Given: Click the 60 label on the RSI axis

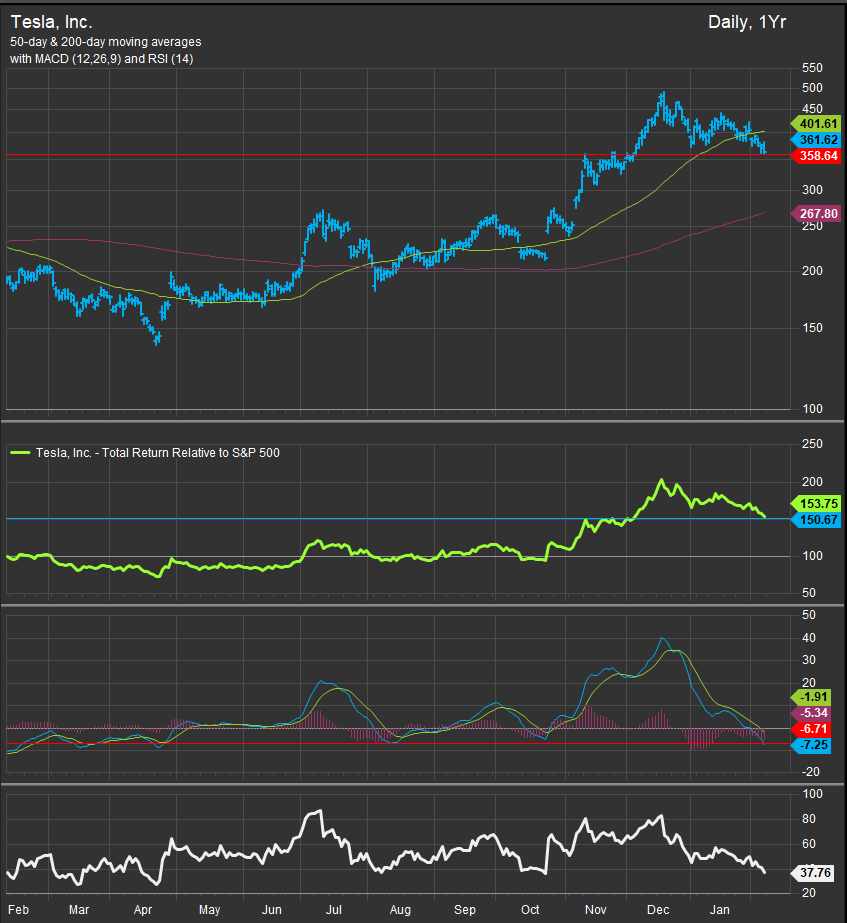Looking at the screenshot, I should 809,844.
